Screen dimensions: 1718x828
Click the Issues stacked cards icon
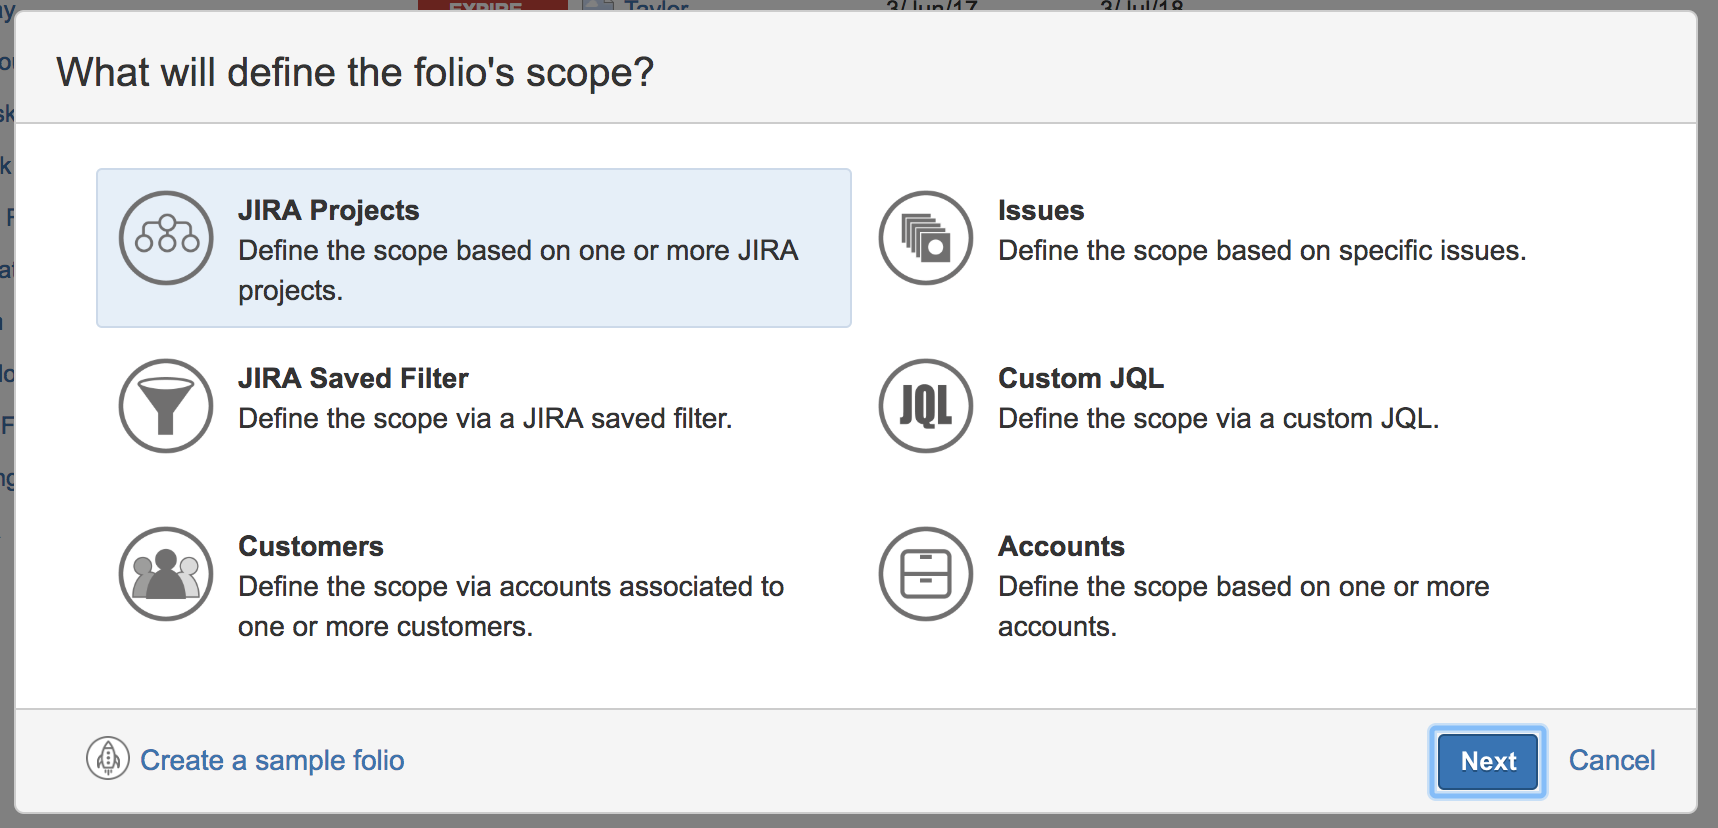pos(926,238)
